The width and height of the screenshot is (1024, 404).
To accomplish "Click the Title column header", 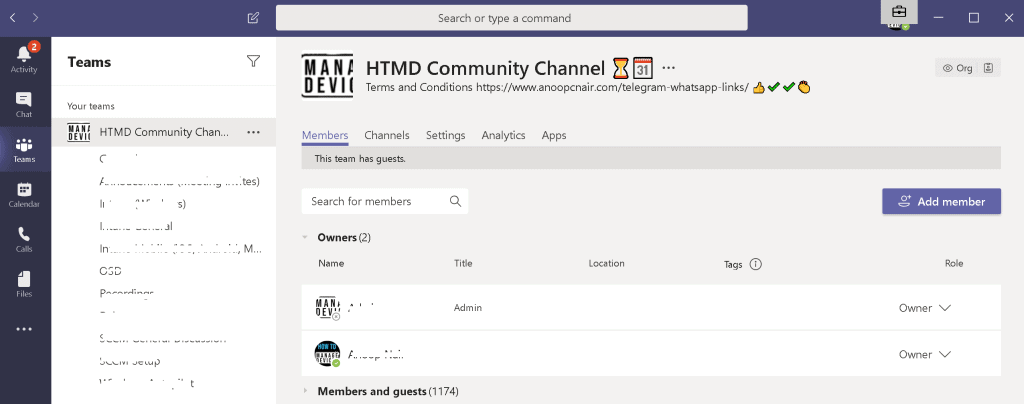I will (x=463, y=264).
